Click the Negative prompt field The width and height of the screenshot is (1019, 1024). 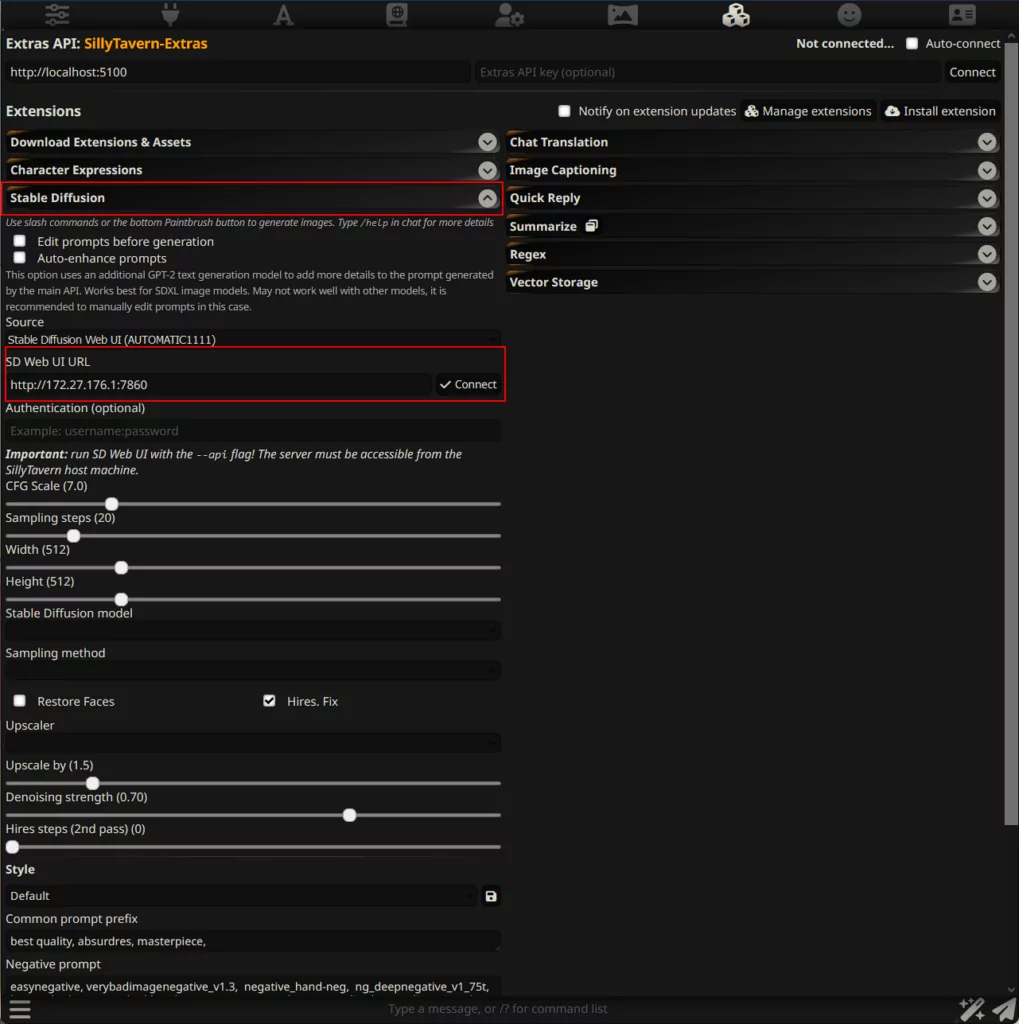click(x=252, y=986)
